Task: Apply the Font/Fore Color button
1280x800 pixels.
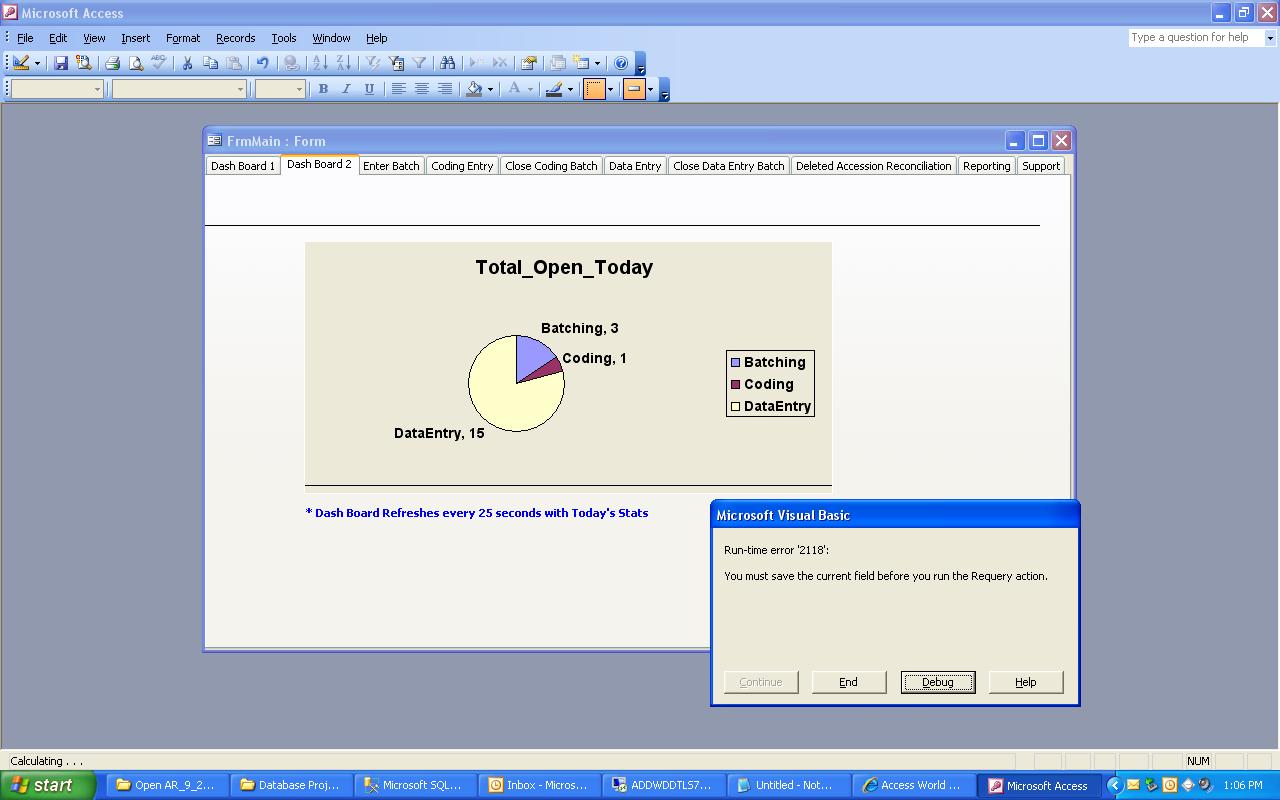Action: point(514,89)
